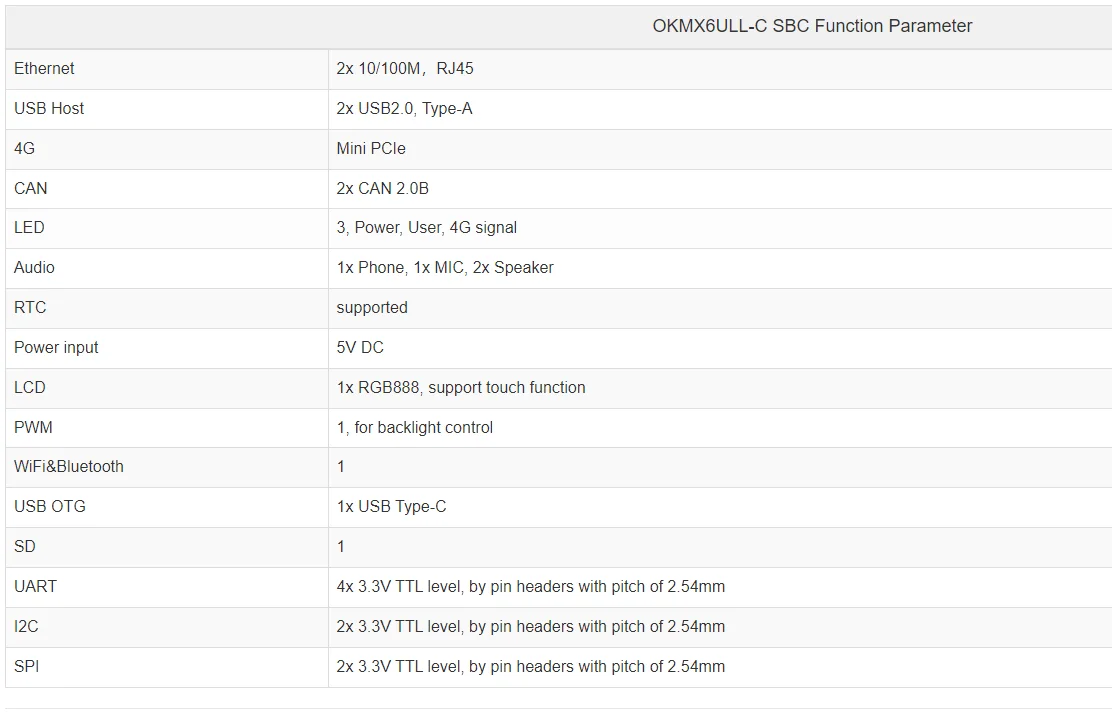Select the Audio row label
Image resolution: width=1112 pixels, height=712 pixels.
35,268
